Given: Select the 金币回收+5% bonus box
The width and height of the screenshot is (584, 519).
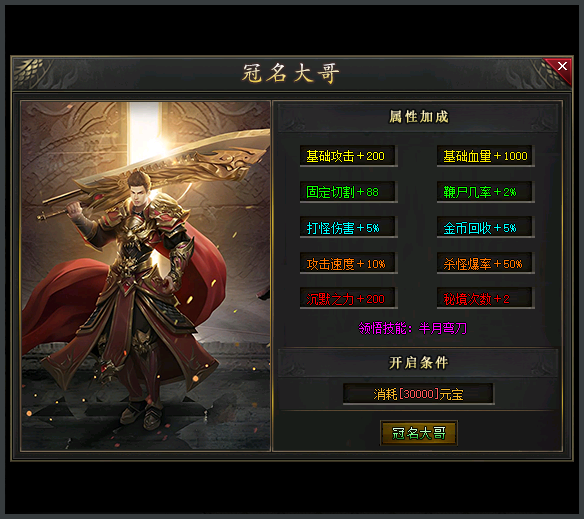Looking at the screenshot, I should click(x=485, y=227).
